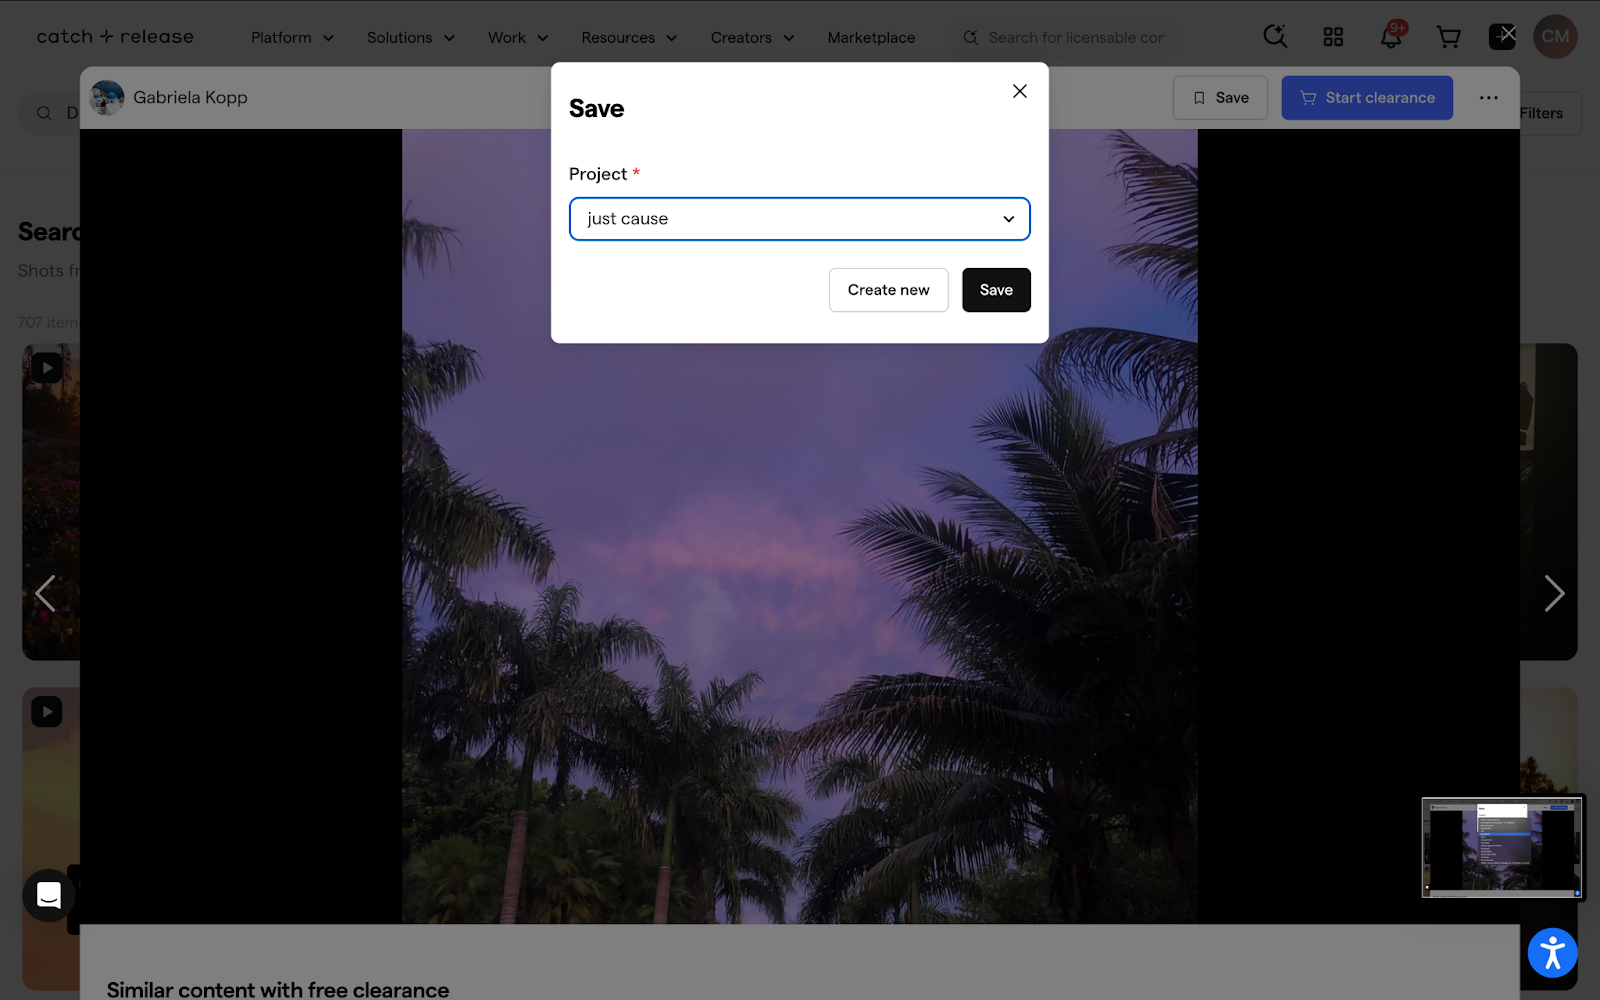Open the CM profile avatar
Image resolution: width=1600 pixels, height=1000 pixels.
point(1555,37)
